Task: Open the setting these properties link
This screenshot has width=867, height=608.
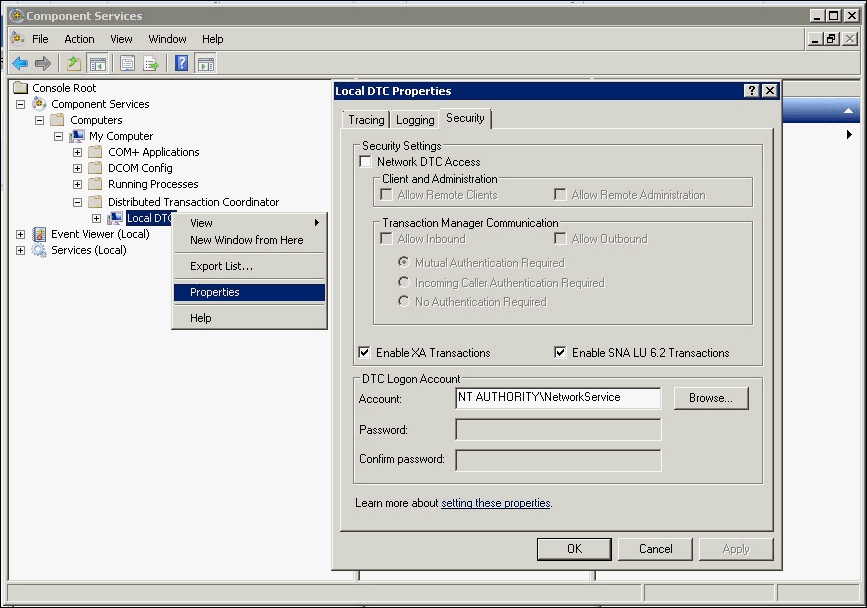Action: point(495,503)
